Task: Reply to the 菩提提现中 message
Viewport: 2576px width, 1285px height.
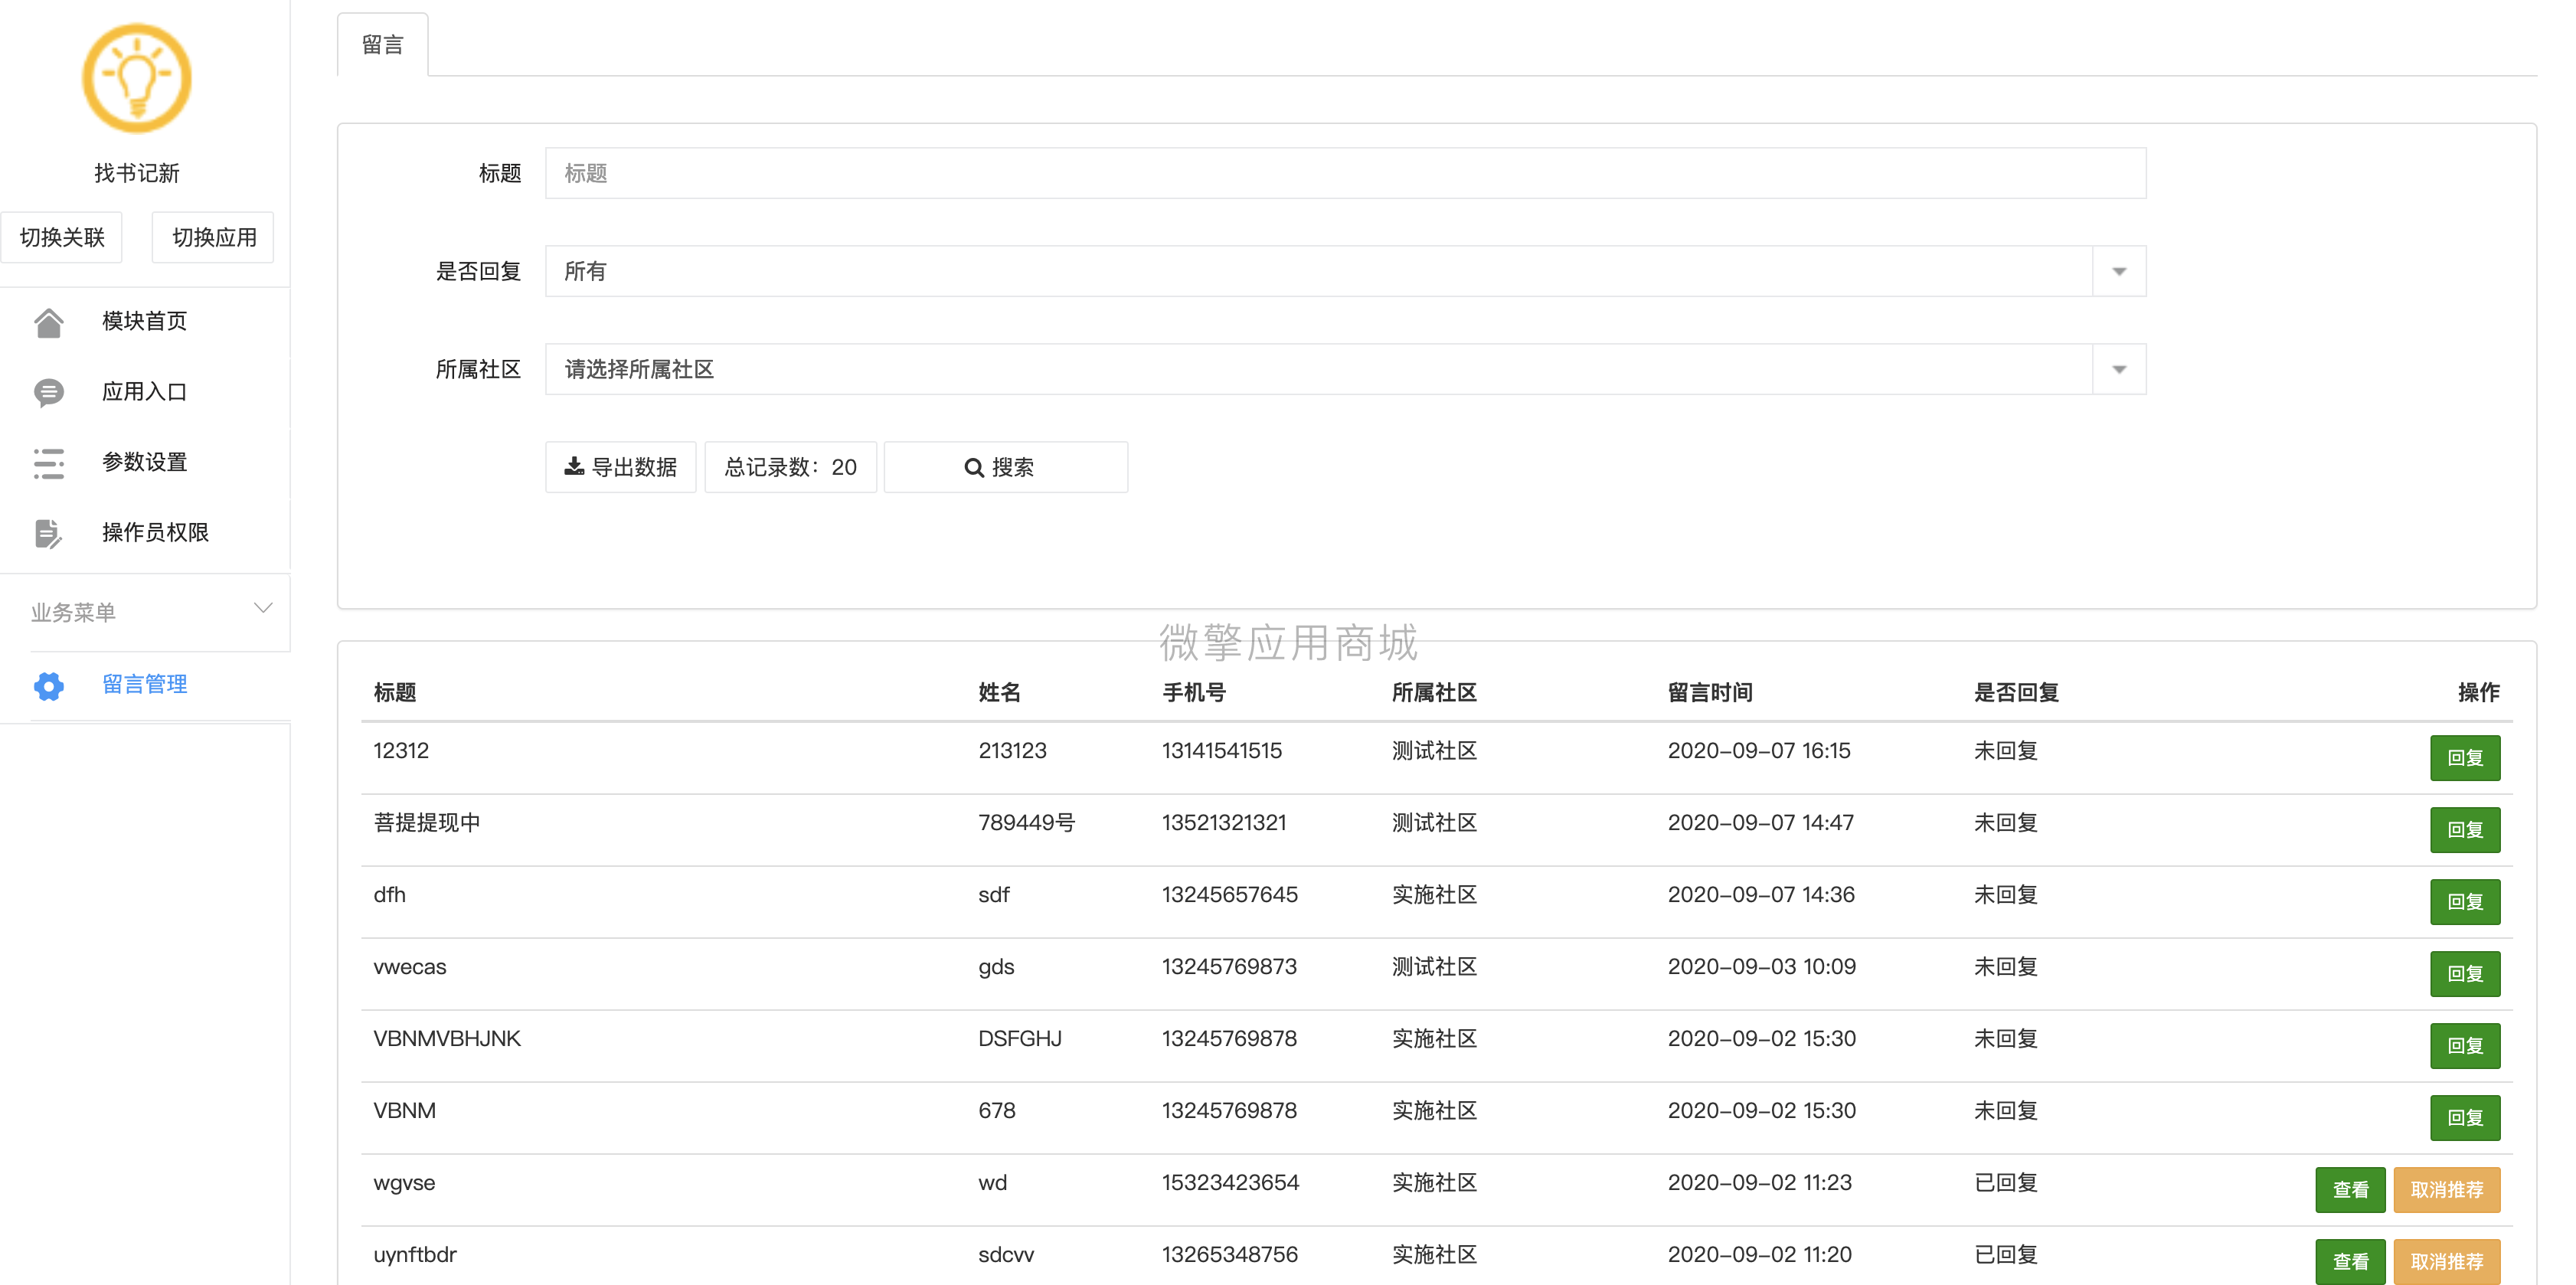Action: coord(2465,830)
